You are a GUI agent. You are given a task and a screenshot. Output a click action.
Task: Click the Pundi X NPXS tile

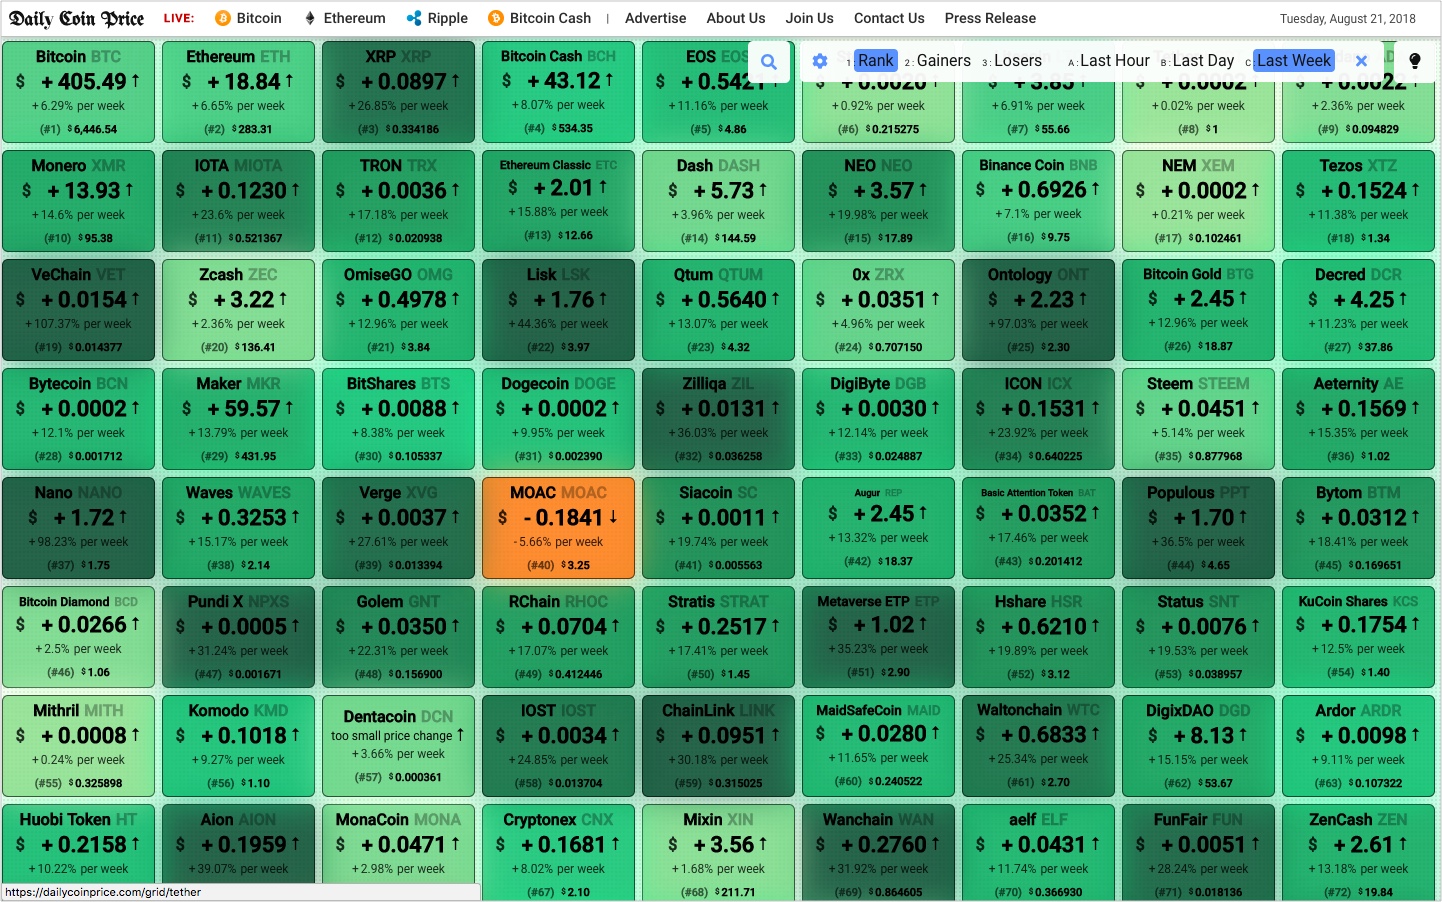coord(239,637)
